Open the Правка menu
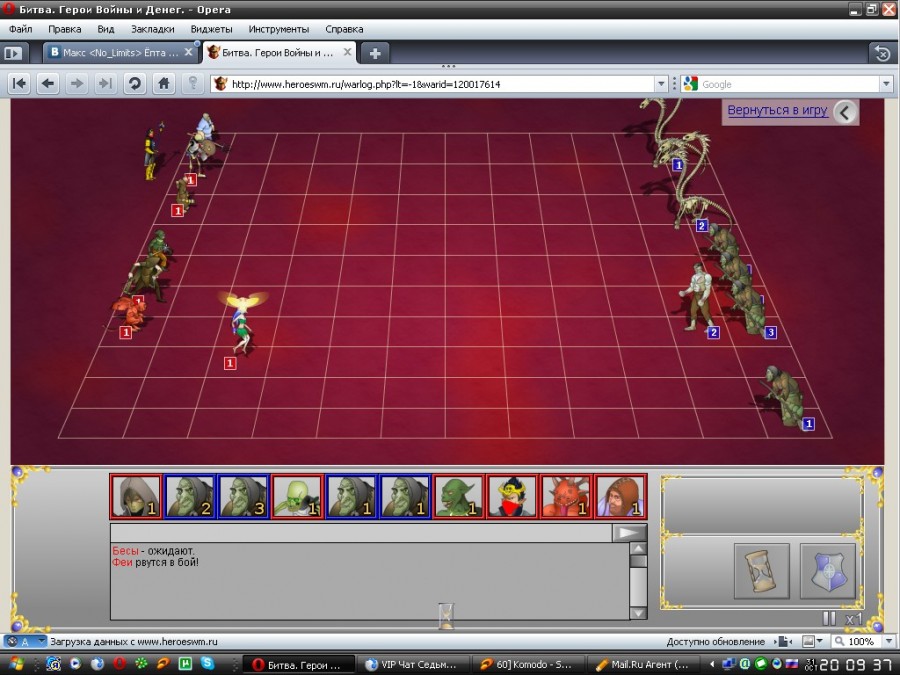This screenshot has width=900, height=675. coord(64,29)
